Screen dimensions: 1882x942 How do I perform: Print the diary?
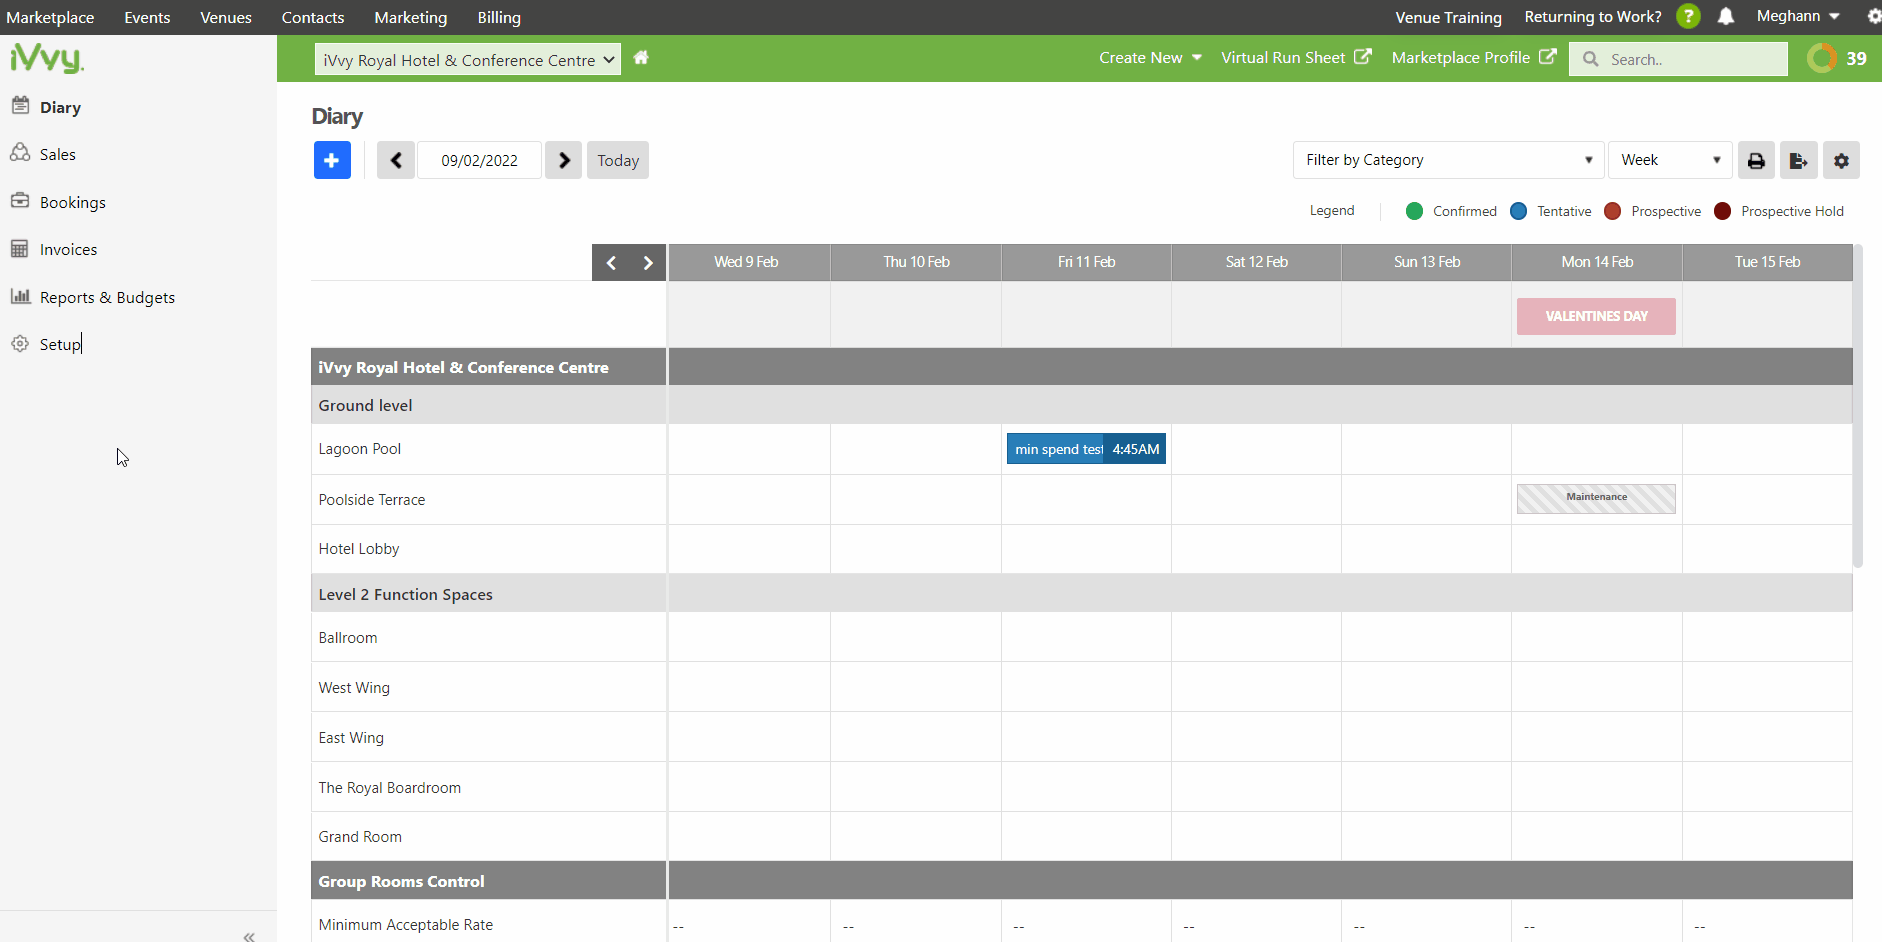[x=1756, y=160]
